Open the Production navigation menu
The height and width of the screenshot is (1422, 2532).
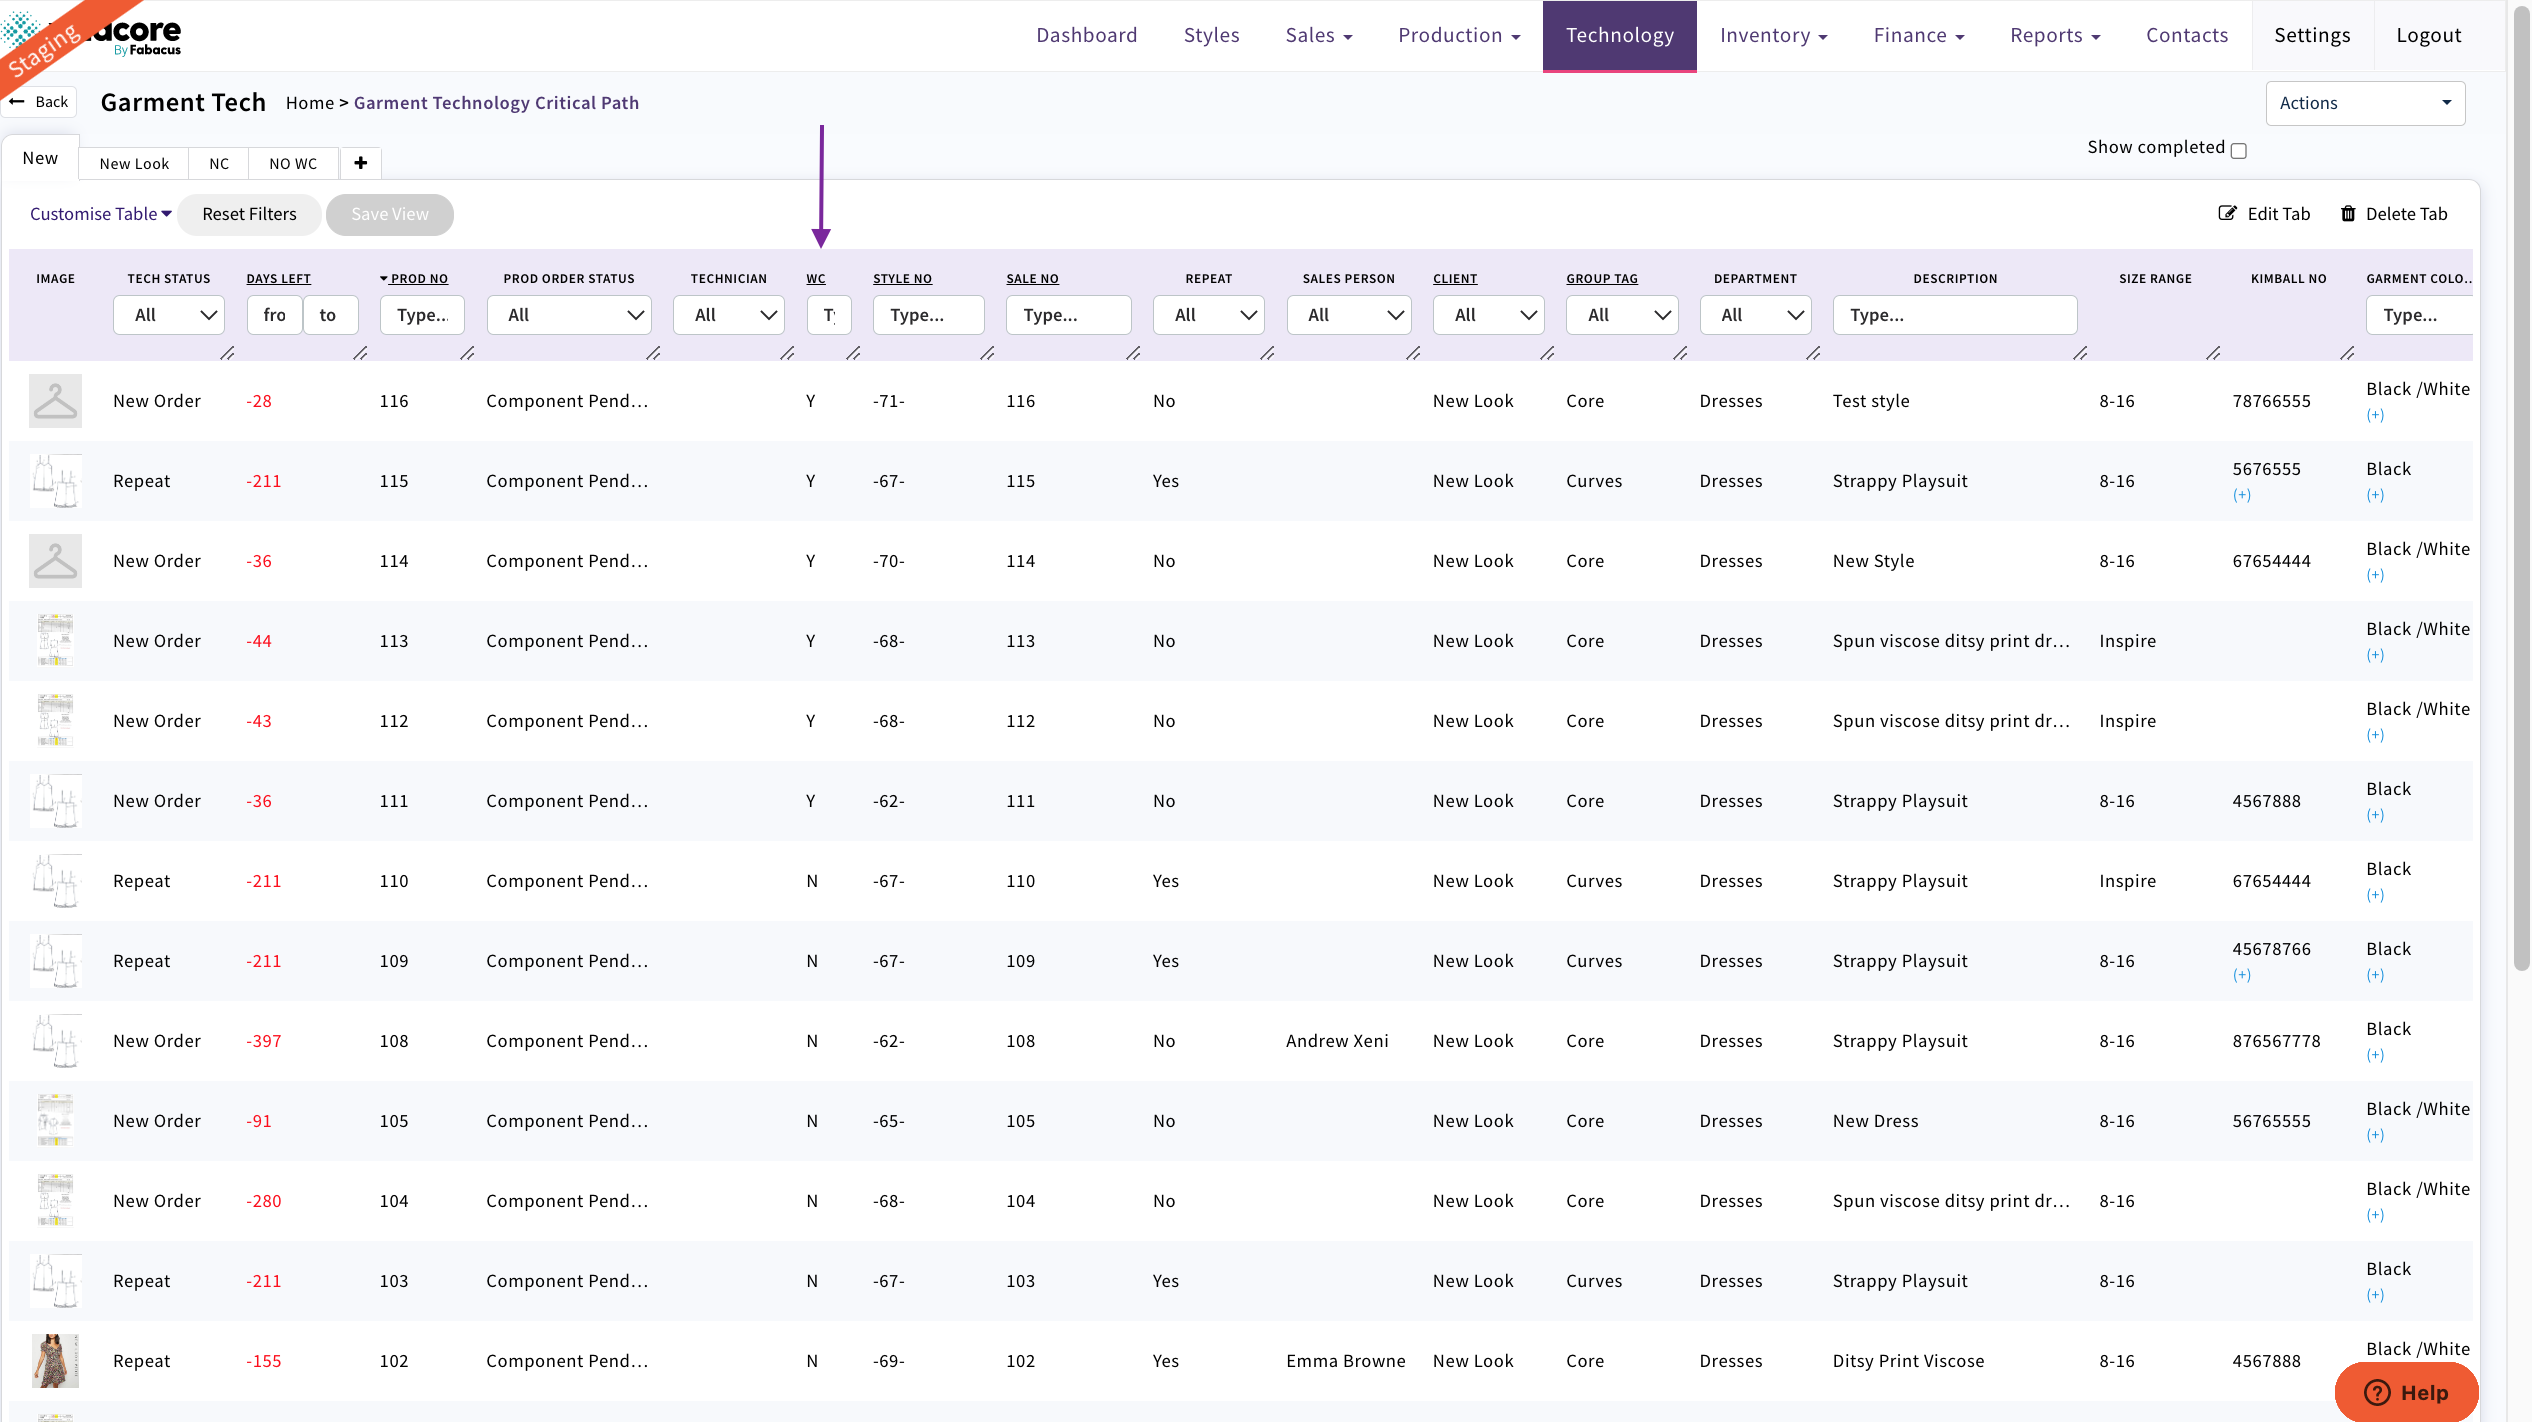1458,34
